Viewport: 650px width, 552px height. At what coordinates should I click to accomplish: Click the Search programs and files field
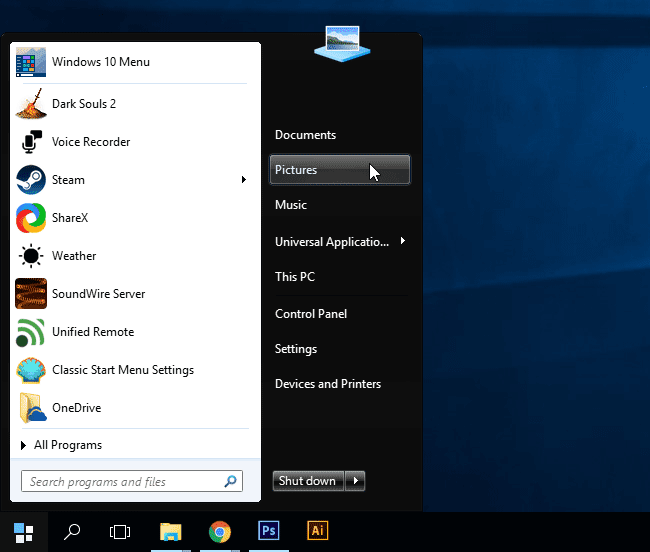[125, 482]
